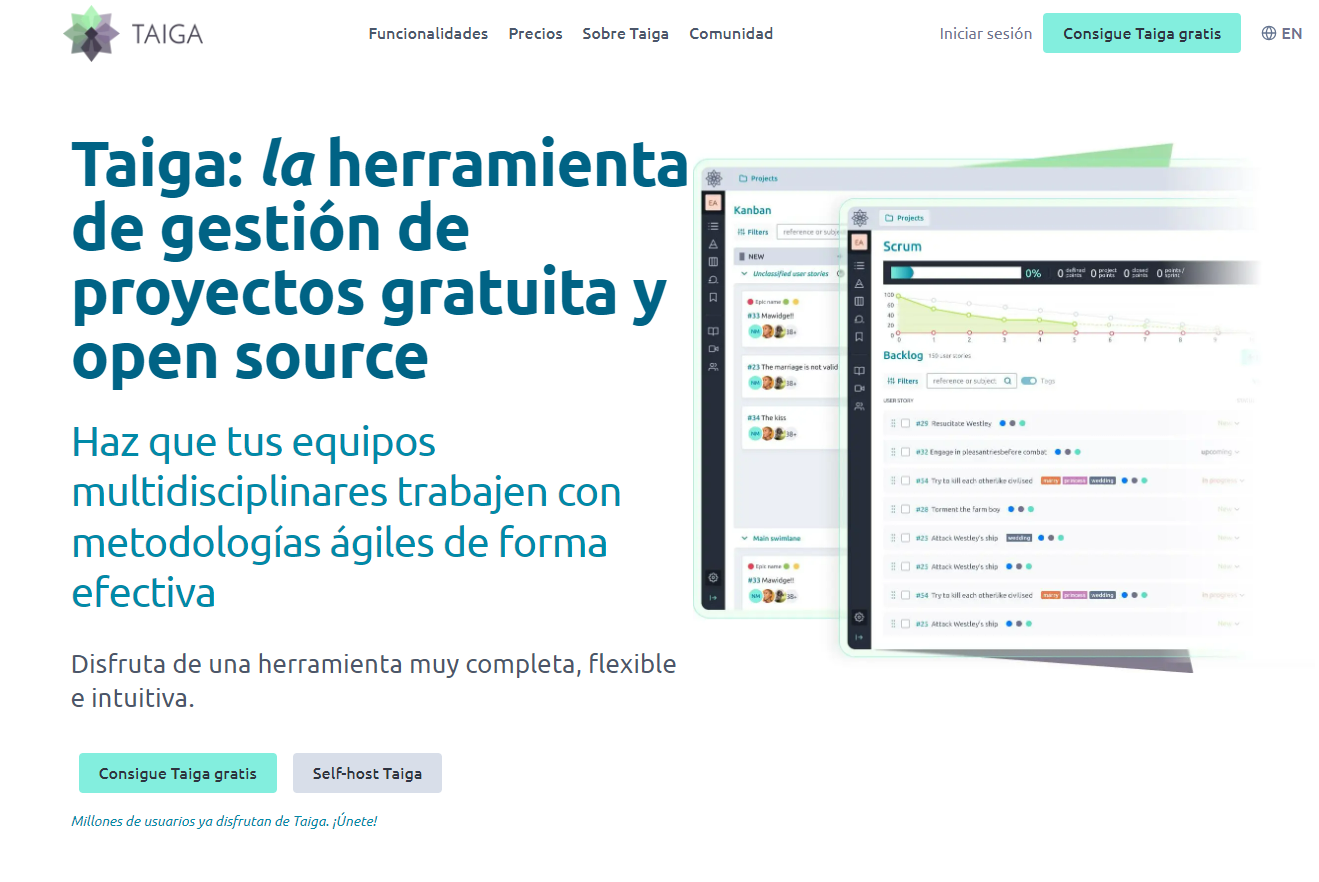Click the Taiga logo in the header
This screenshot has height=882, width=1319.
[x=133, y=33]
